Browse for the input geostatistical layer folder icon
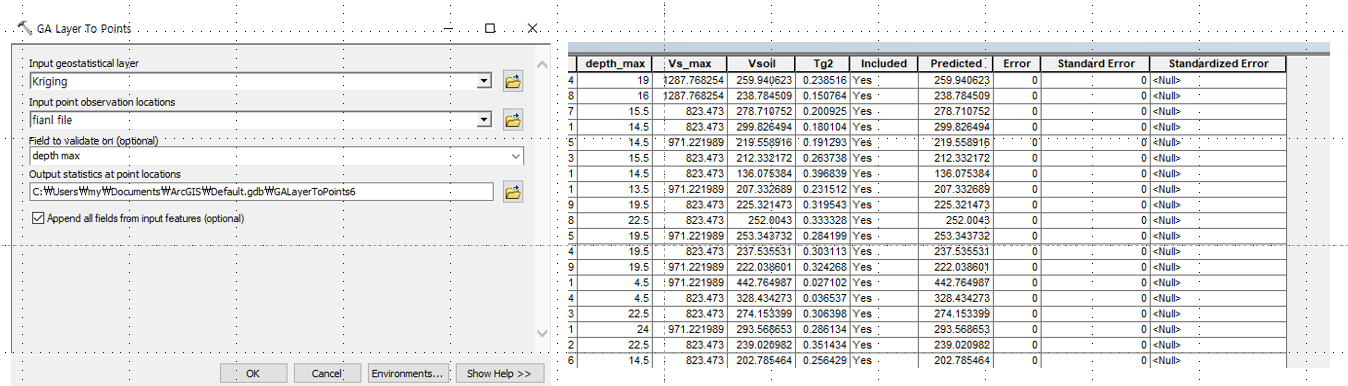1348x386 pixels. pos(513,81)
